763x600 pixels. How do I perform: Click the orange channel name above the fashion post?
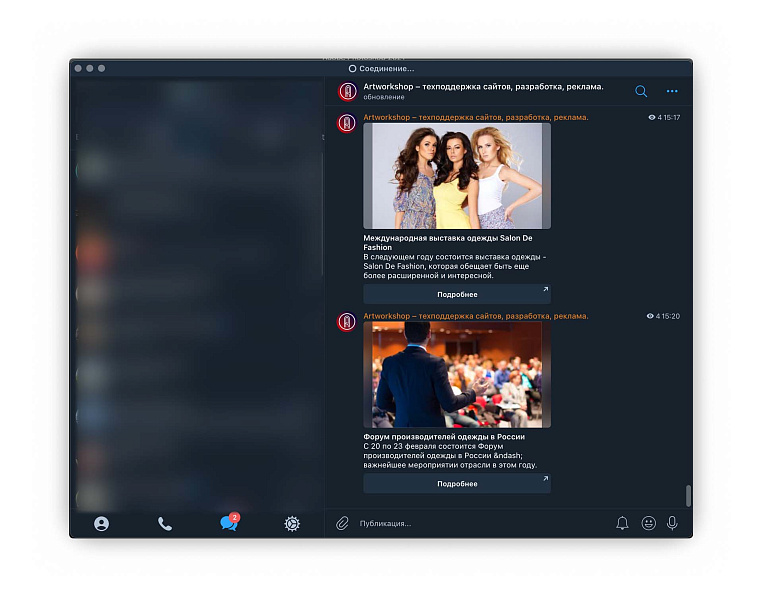click(x=475, y=117)
